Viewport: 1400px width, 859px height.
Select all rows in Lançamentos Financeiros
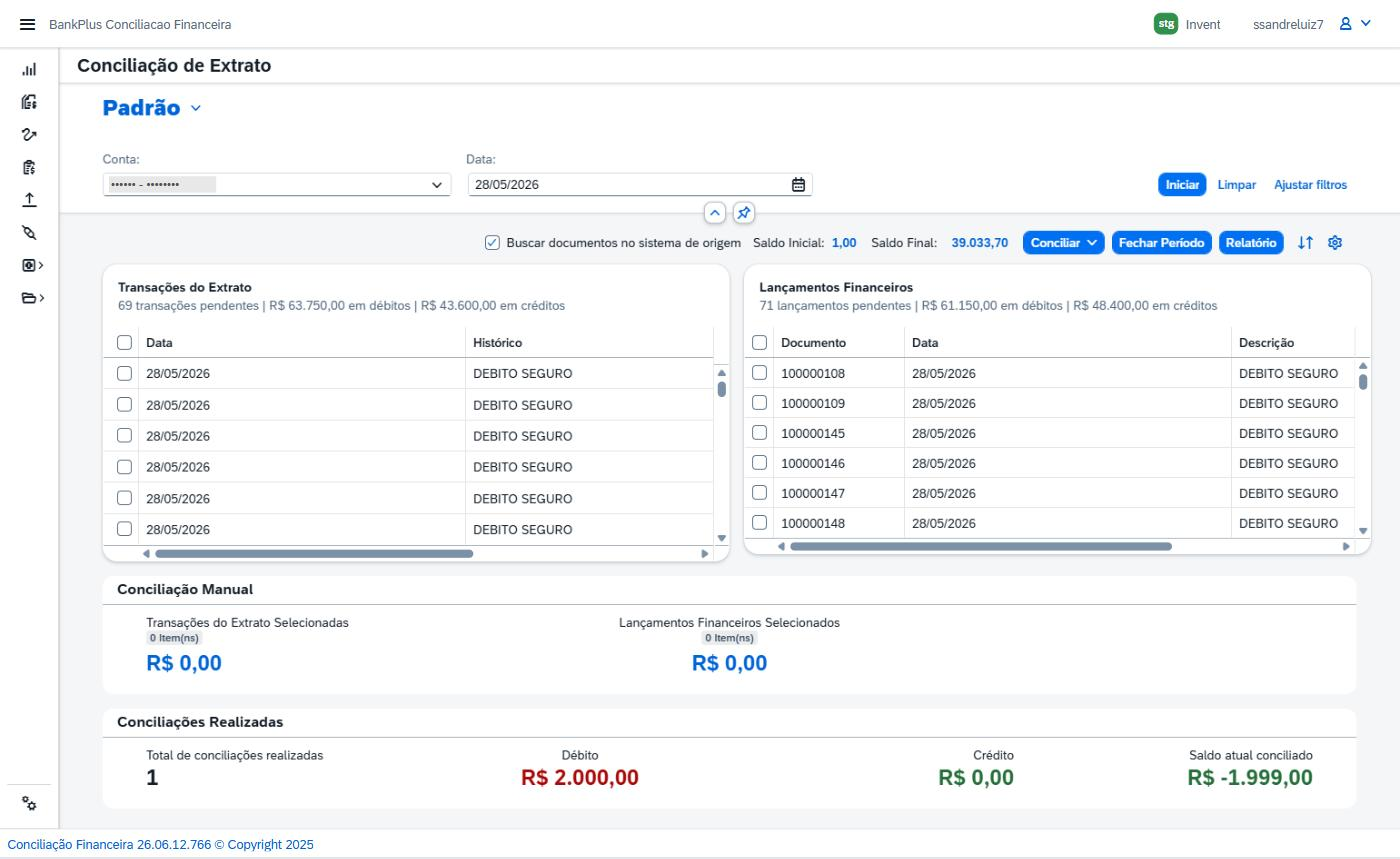(x=759, y=343)
